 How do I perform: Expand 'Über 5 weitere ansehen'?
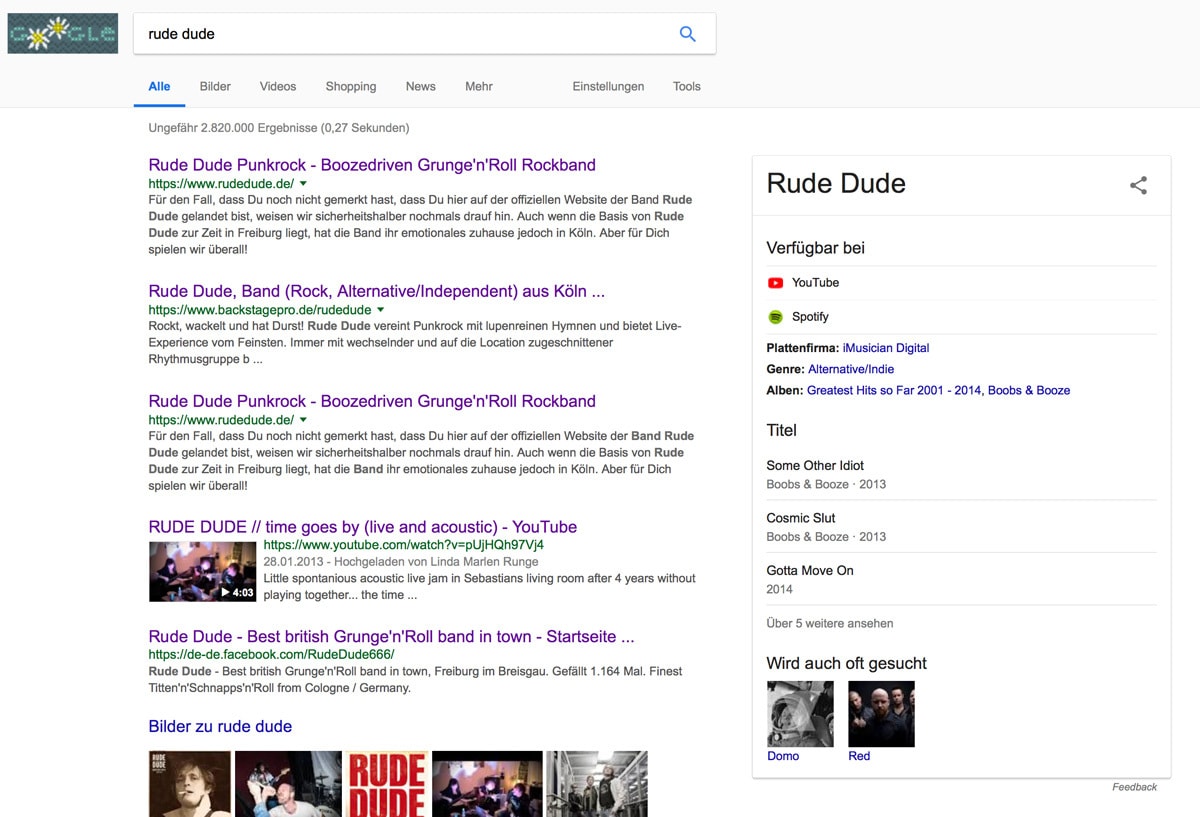click(x=830, y=623)
